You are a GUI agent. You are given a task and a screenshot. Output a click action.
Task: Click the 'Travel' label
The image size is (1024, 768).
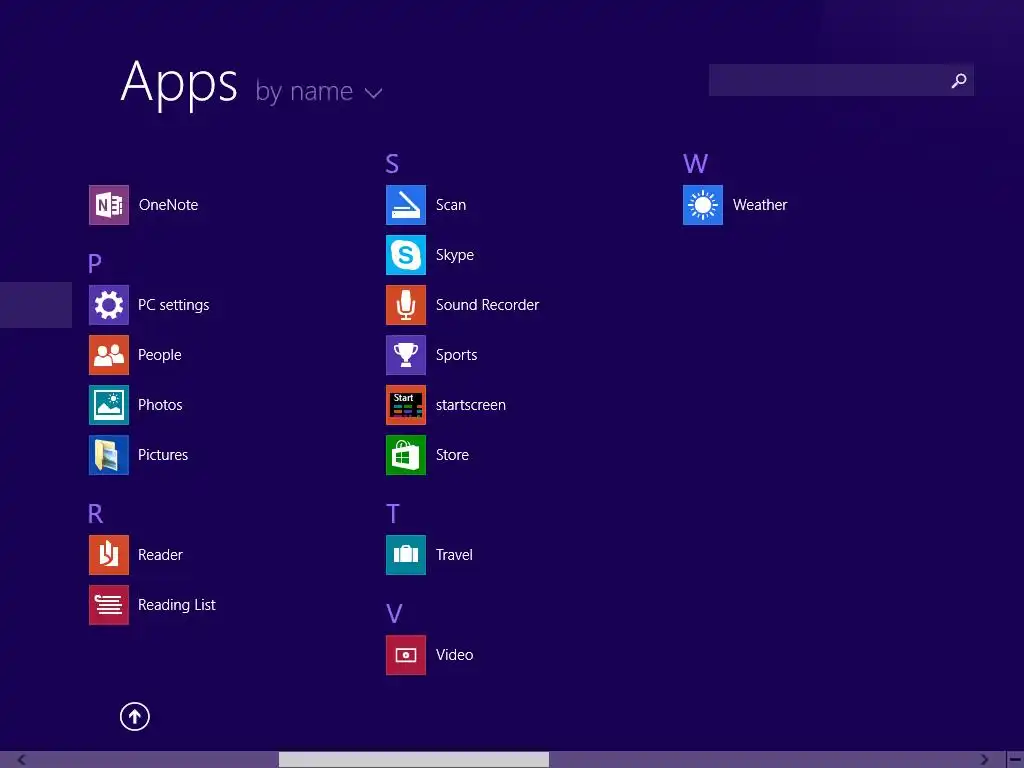(x=454, y=554)
